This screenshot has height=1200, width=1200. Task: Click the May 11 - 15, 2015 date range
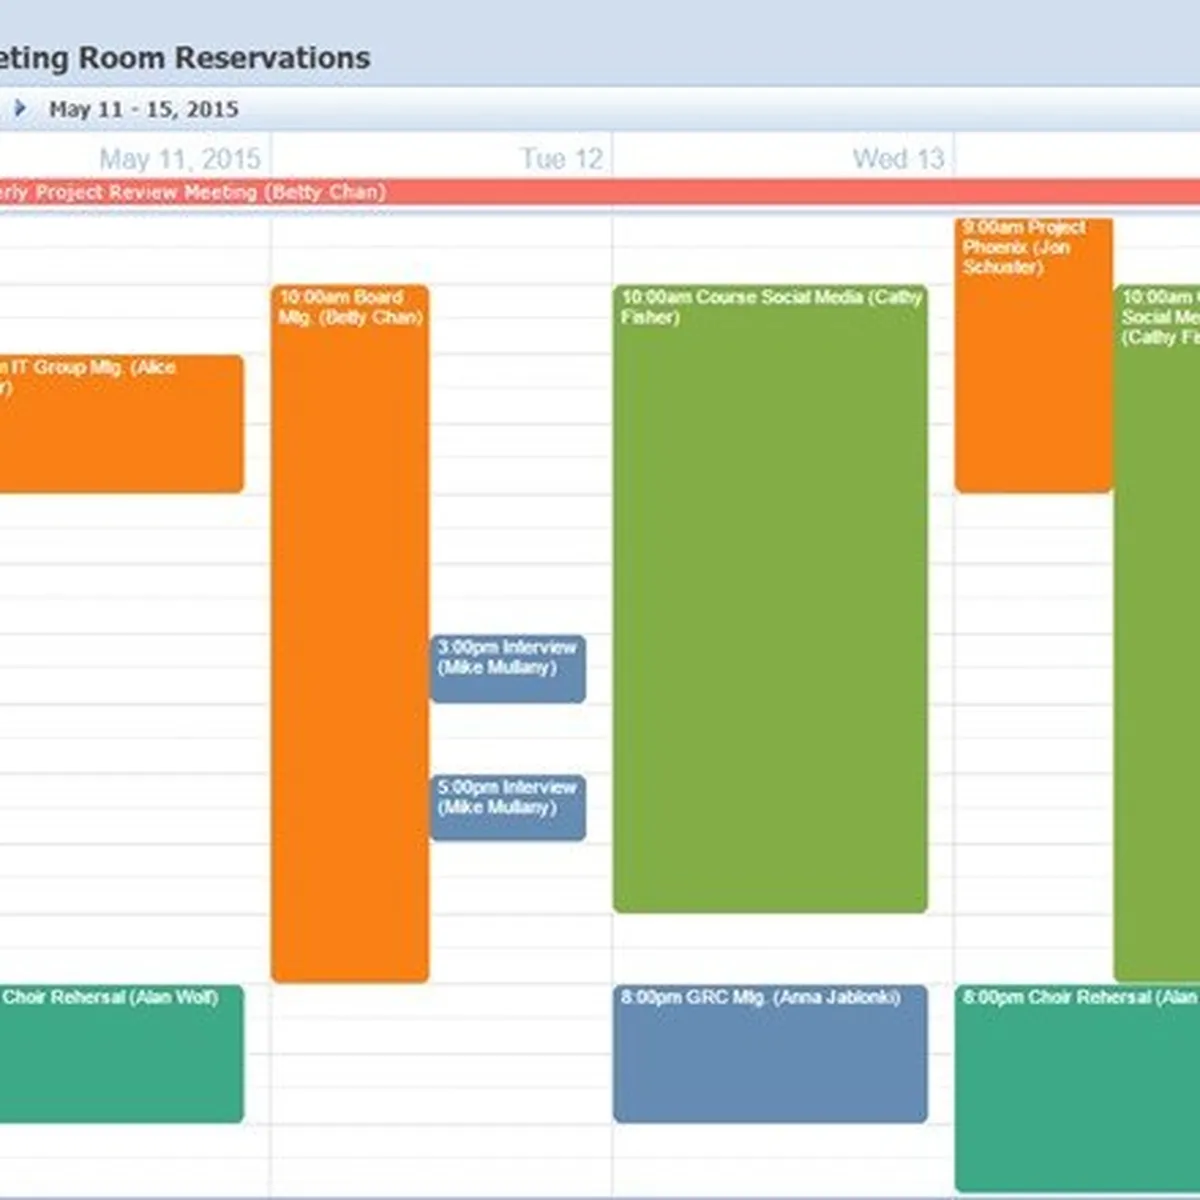144,109
